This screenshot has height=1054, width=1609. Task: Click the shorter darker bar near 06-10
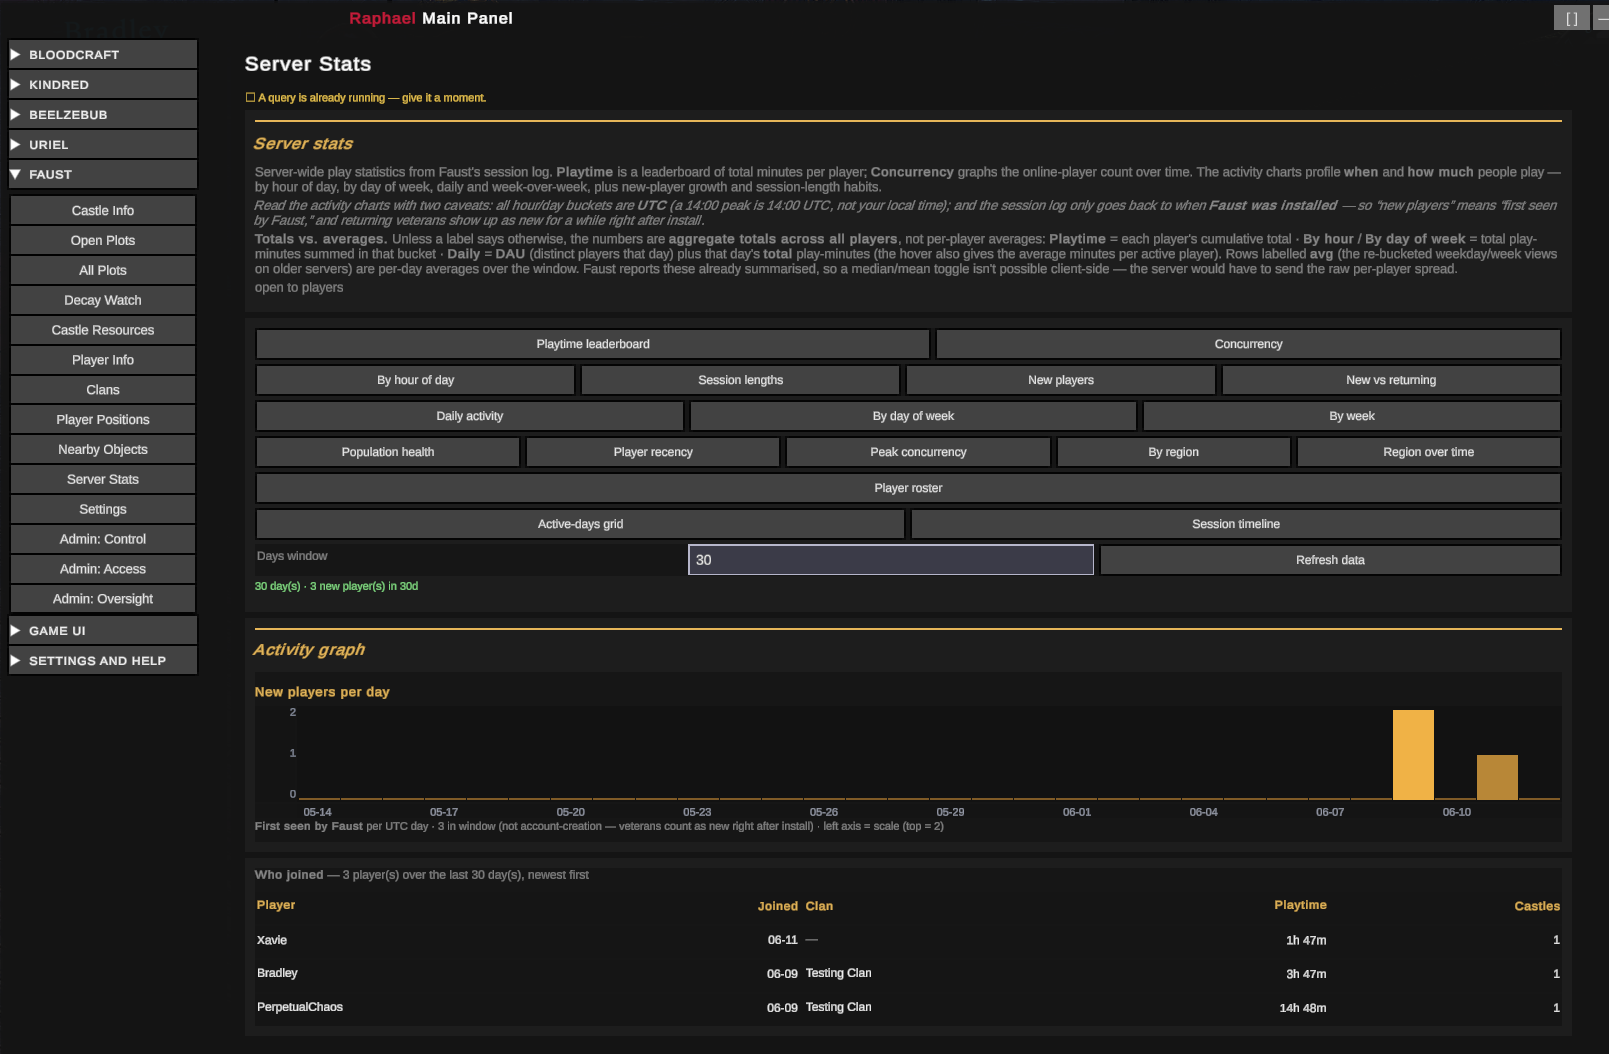(x=1497, y=777)
